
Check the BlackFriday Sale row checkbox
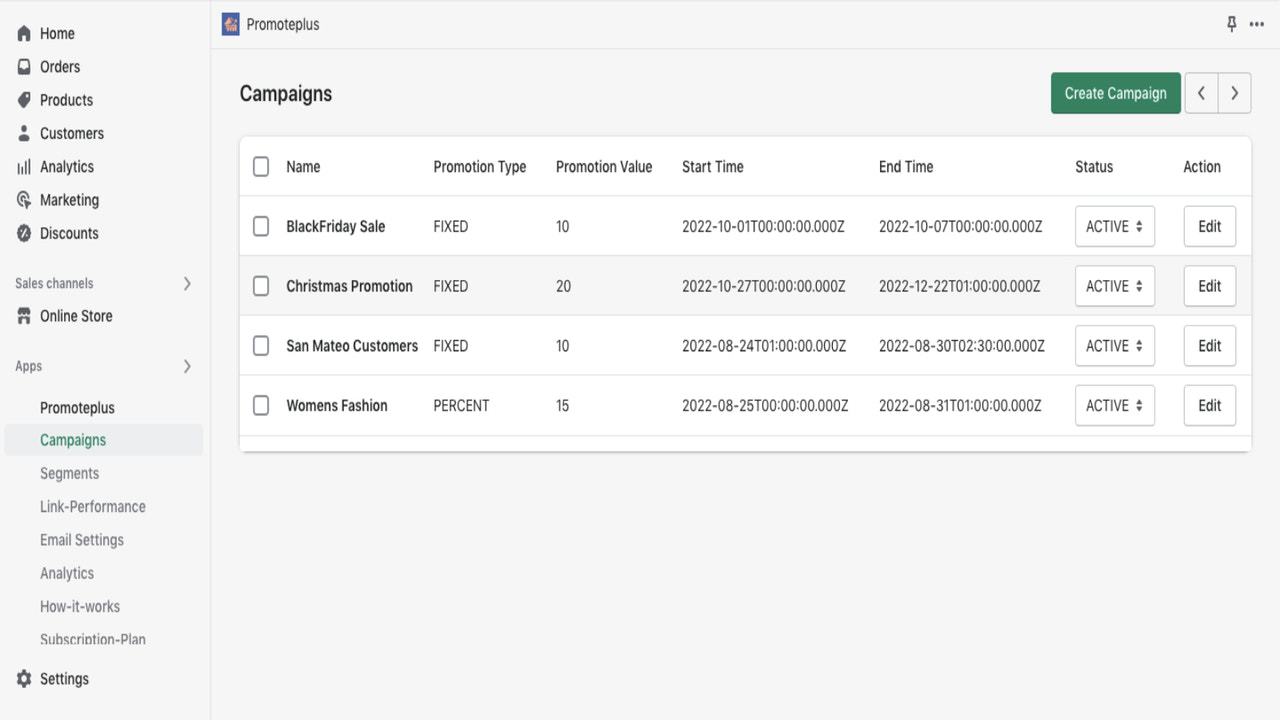point(261,226)
